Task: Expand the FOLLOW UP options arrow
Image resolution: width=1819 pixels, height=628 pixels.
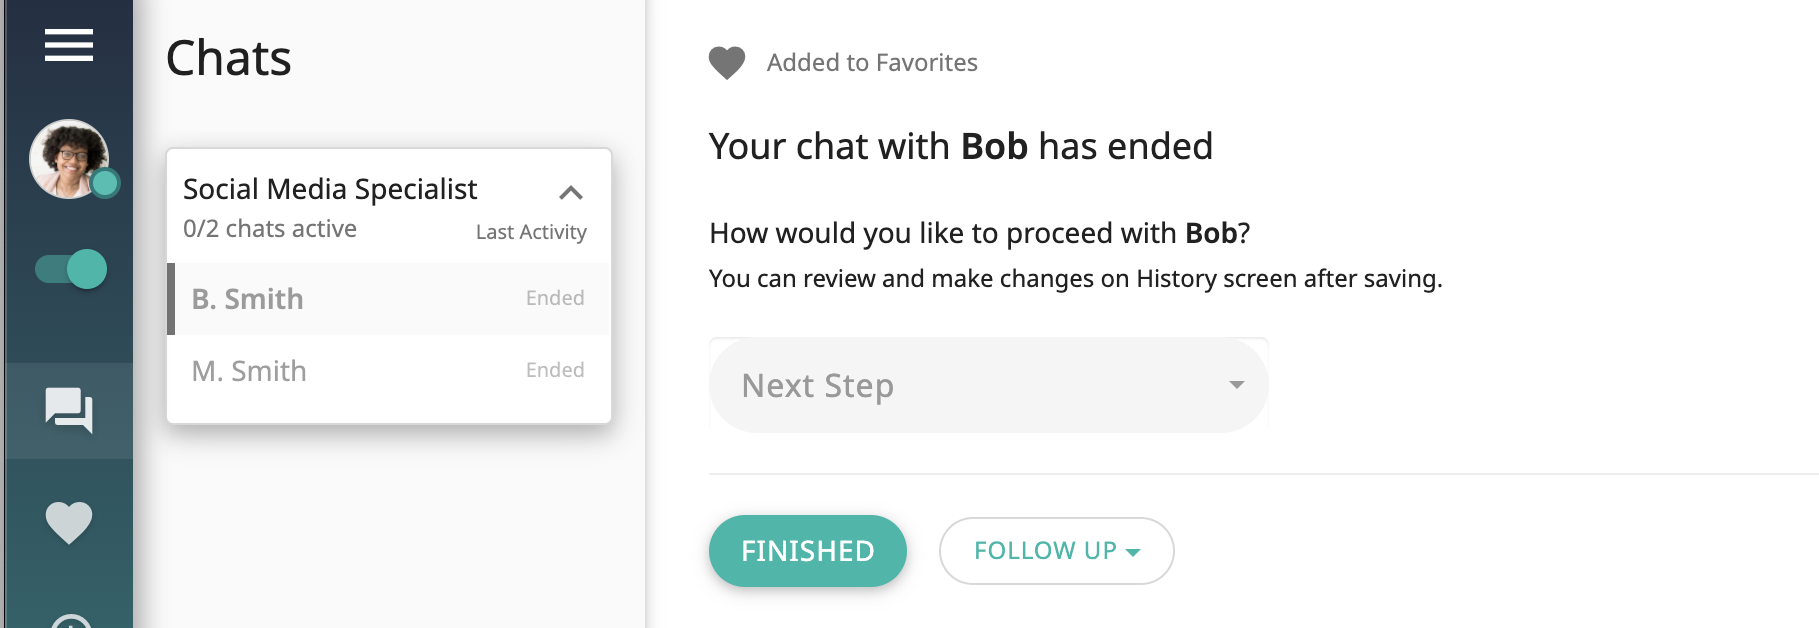Action: pos(1131,551)
